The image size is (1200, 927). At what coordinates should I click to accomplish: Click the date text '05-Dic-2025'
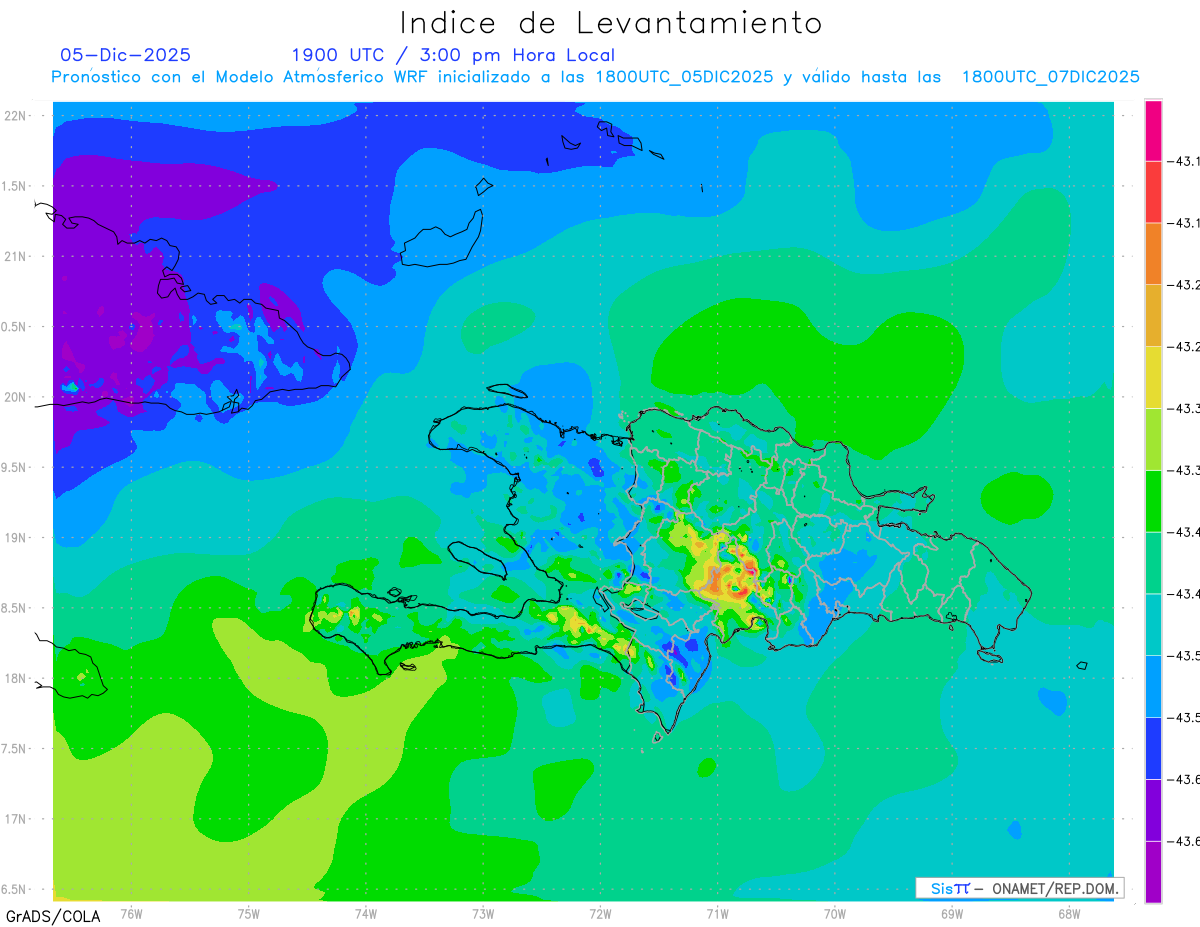pyautogui.click(x=125, y=55)
